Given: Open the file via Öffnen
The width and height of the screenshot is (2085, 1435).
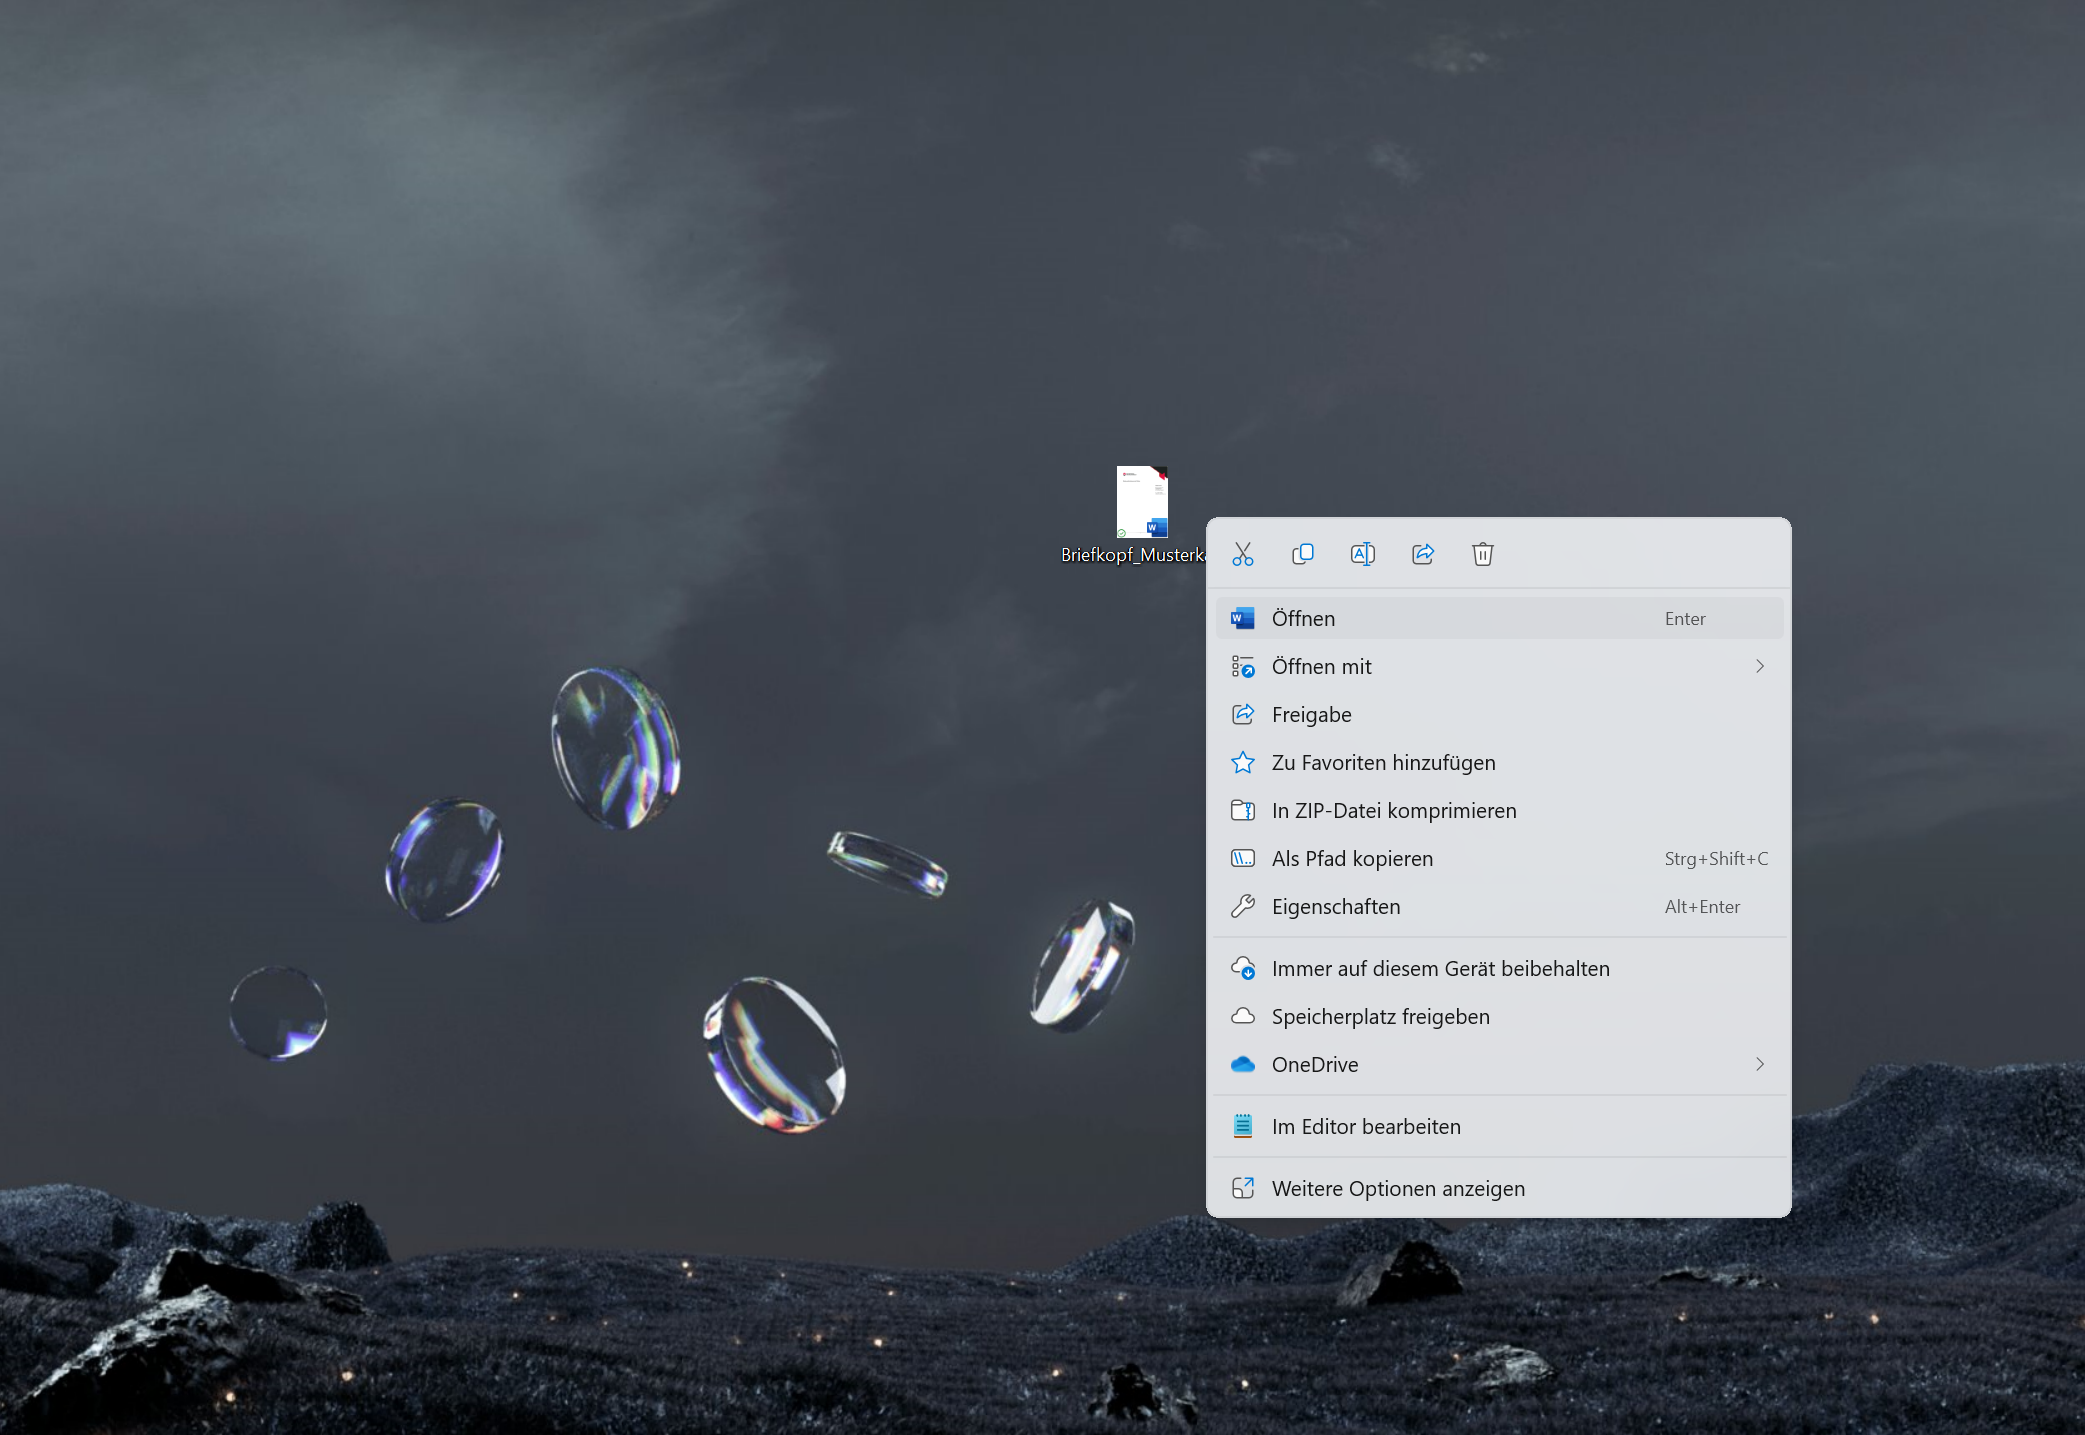Looking at the screenshot, I should (1303, 619).
